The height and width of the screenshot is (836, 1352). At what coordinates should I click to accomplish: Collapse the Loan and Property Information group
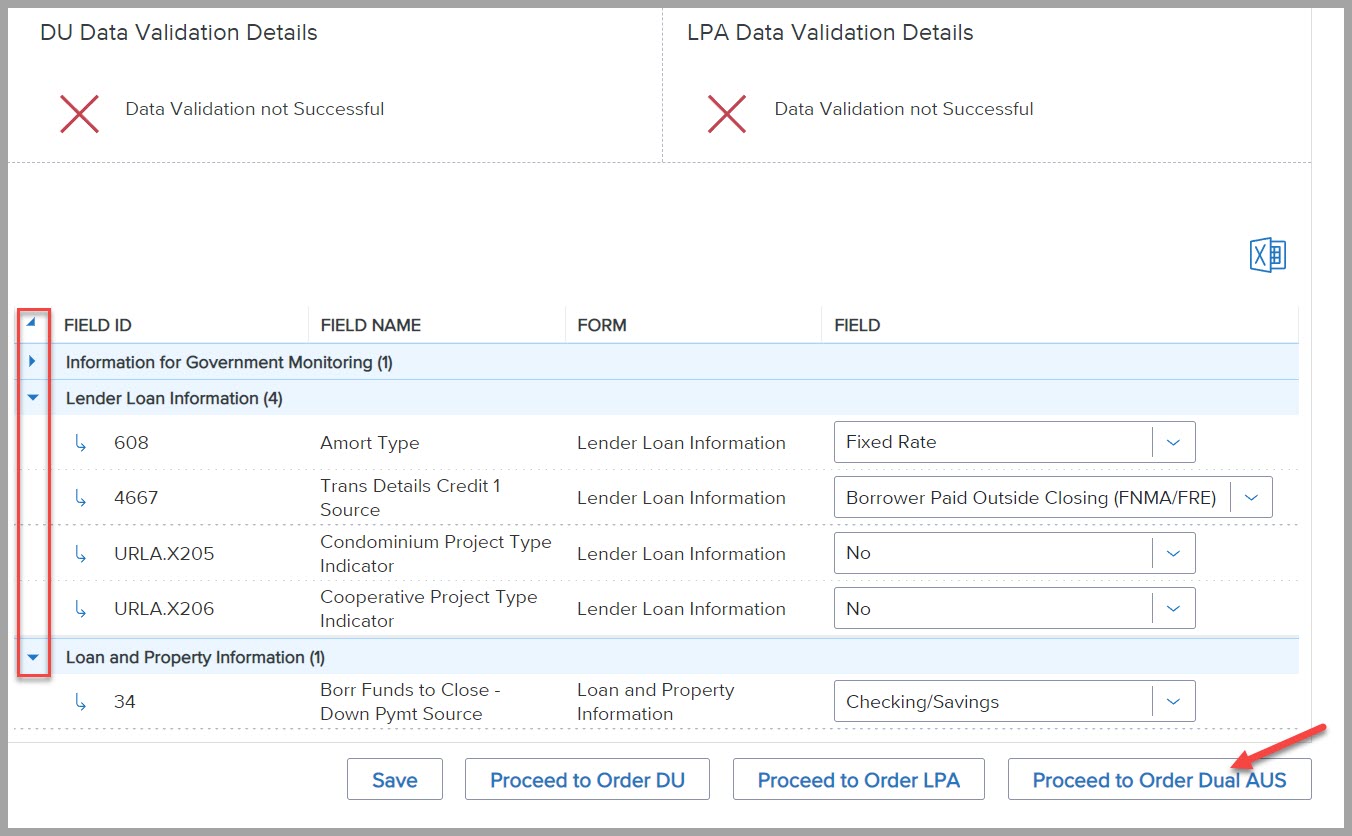[33, 657]
